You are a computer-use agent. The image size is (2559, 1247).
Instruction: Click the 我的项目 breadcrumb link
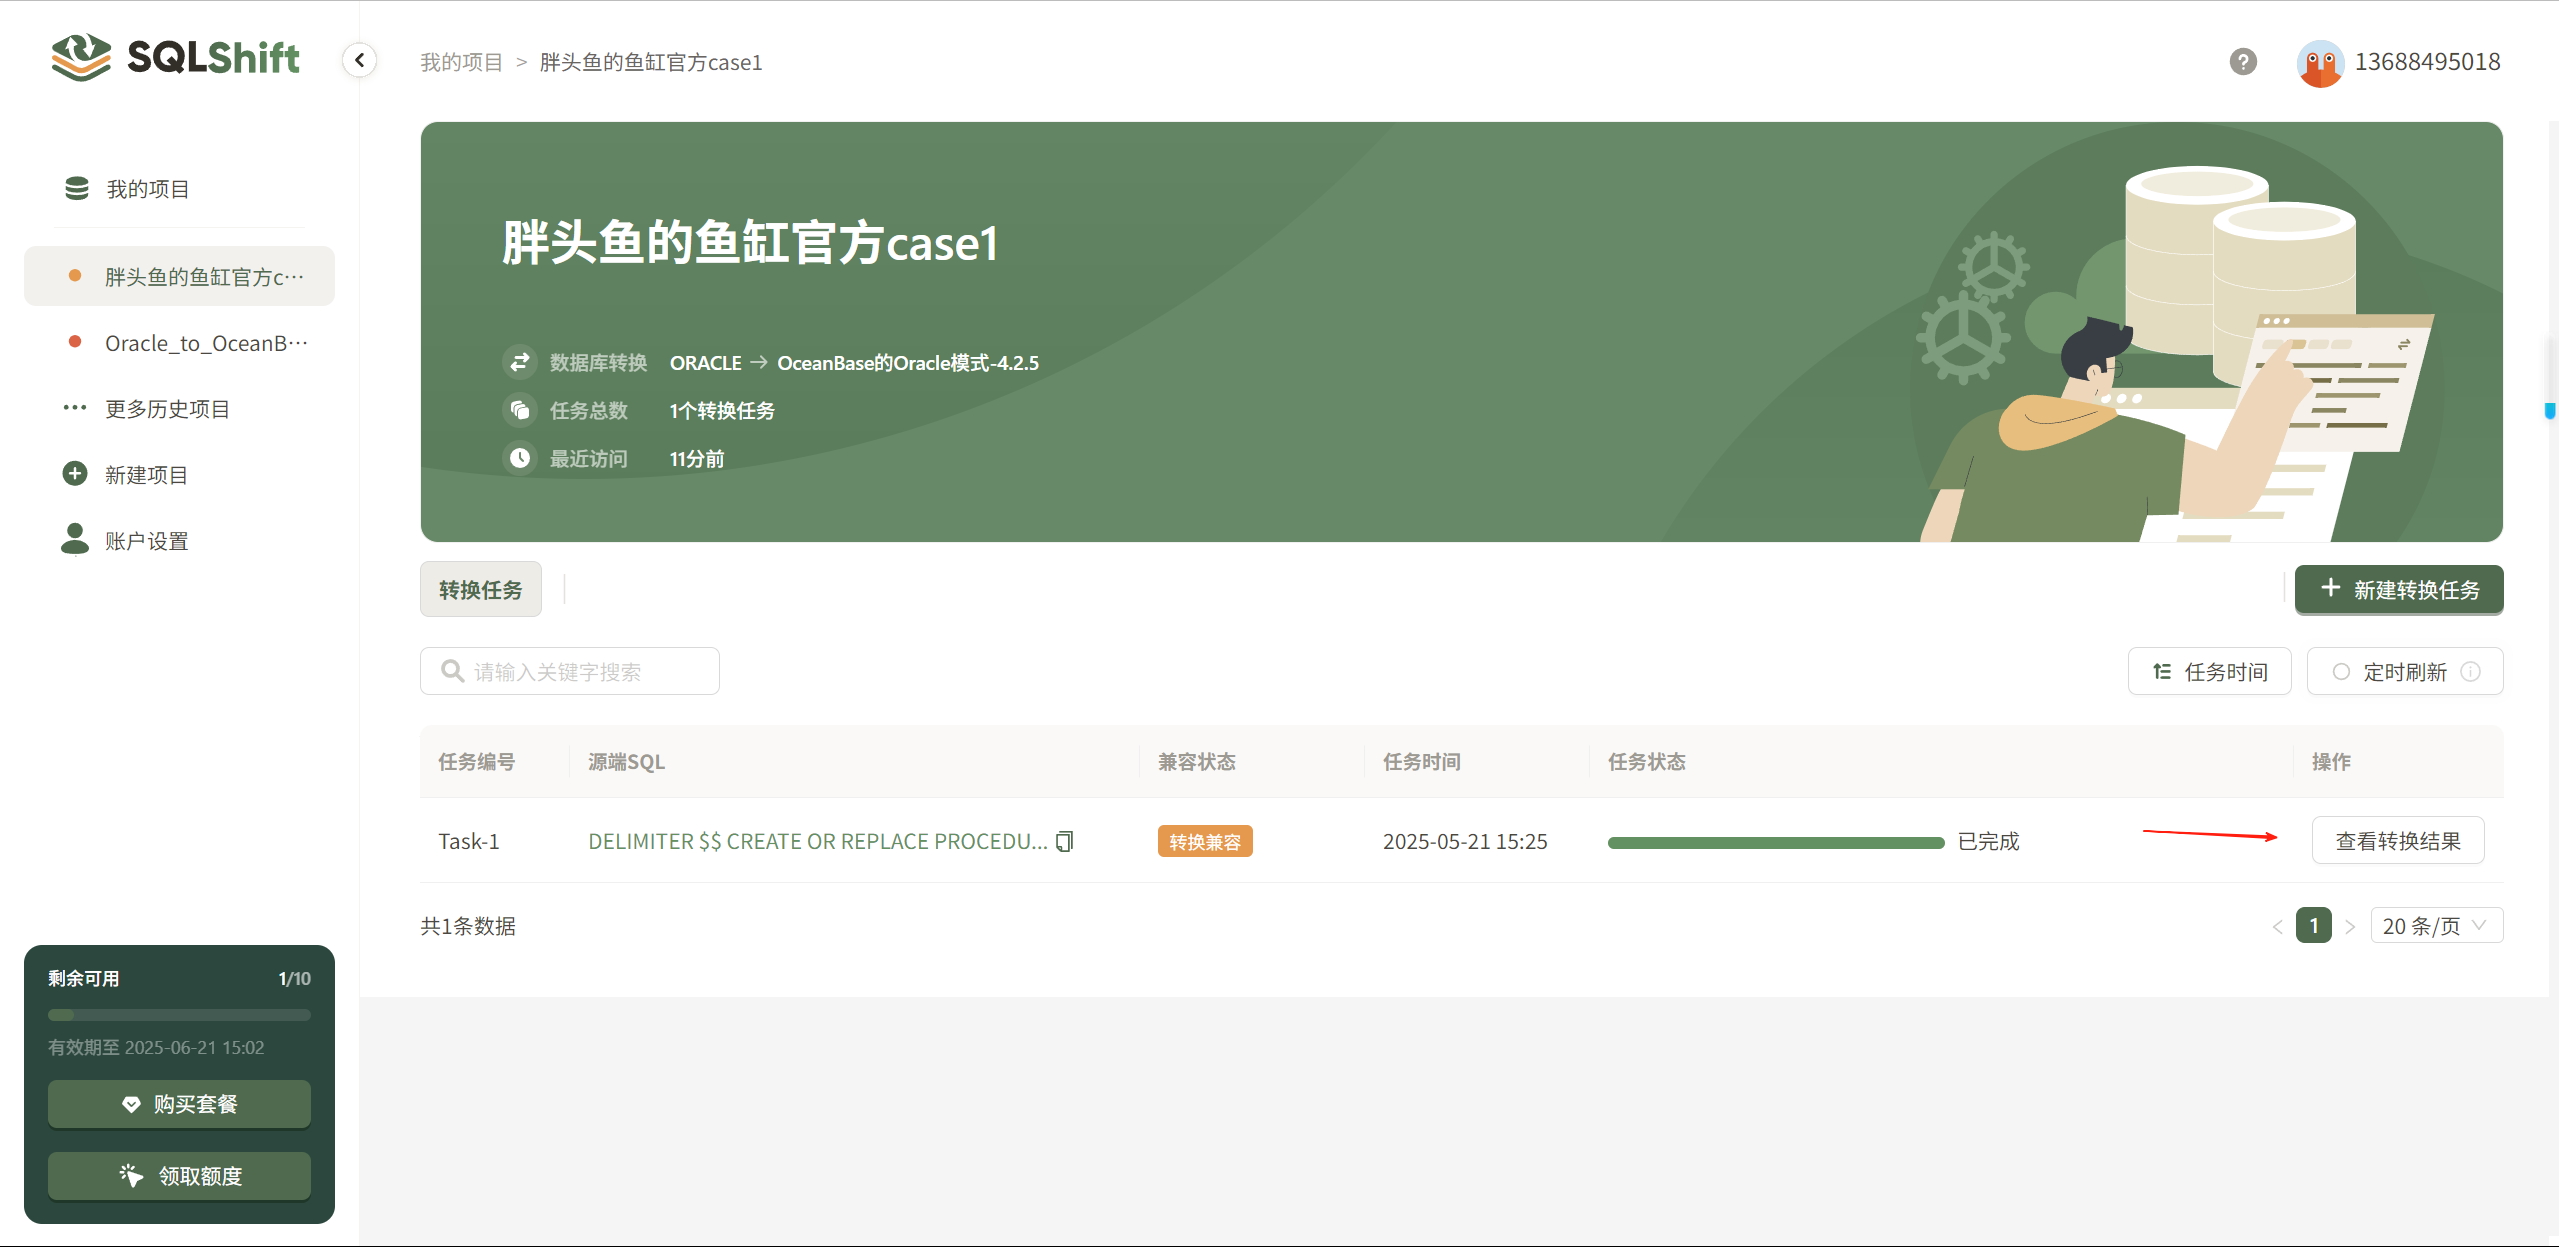[x=461, y=62]
